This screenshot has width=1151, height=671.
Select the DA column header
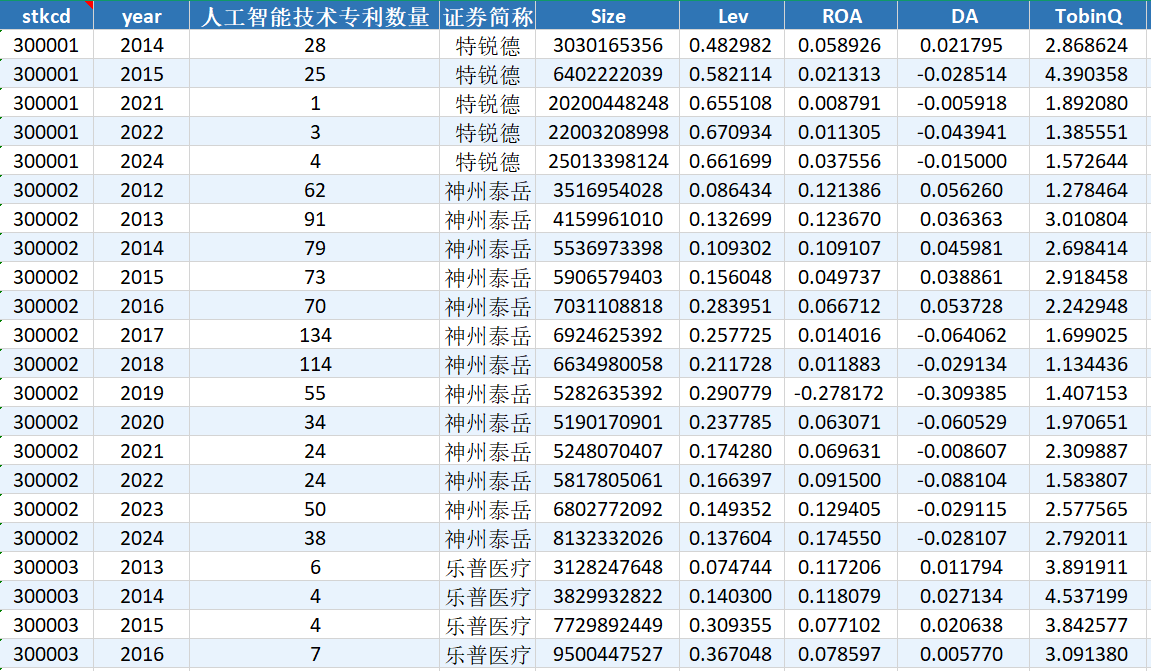click(963, 16)
